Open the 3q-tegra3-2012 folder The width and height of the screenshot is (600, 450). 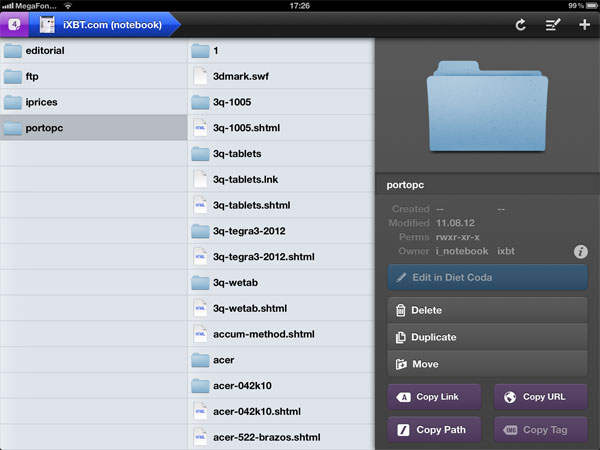click(x=281, y=231)
